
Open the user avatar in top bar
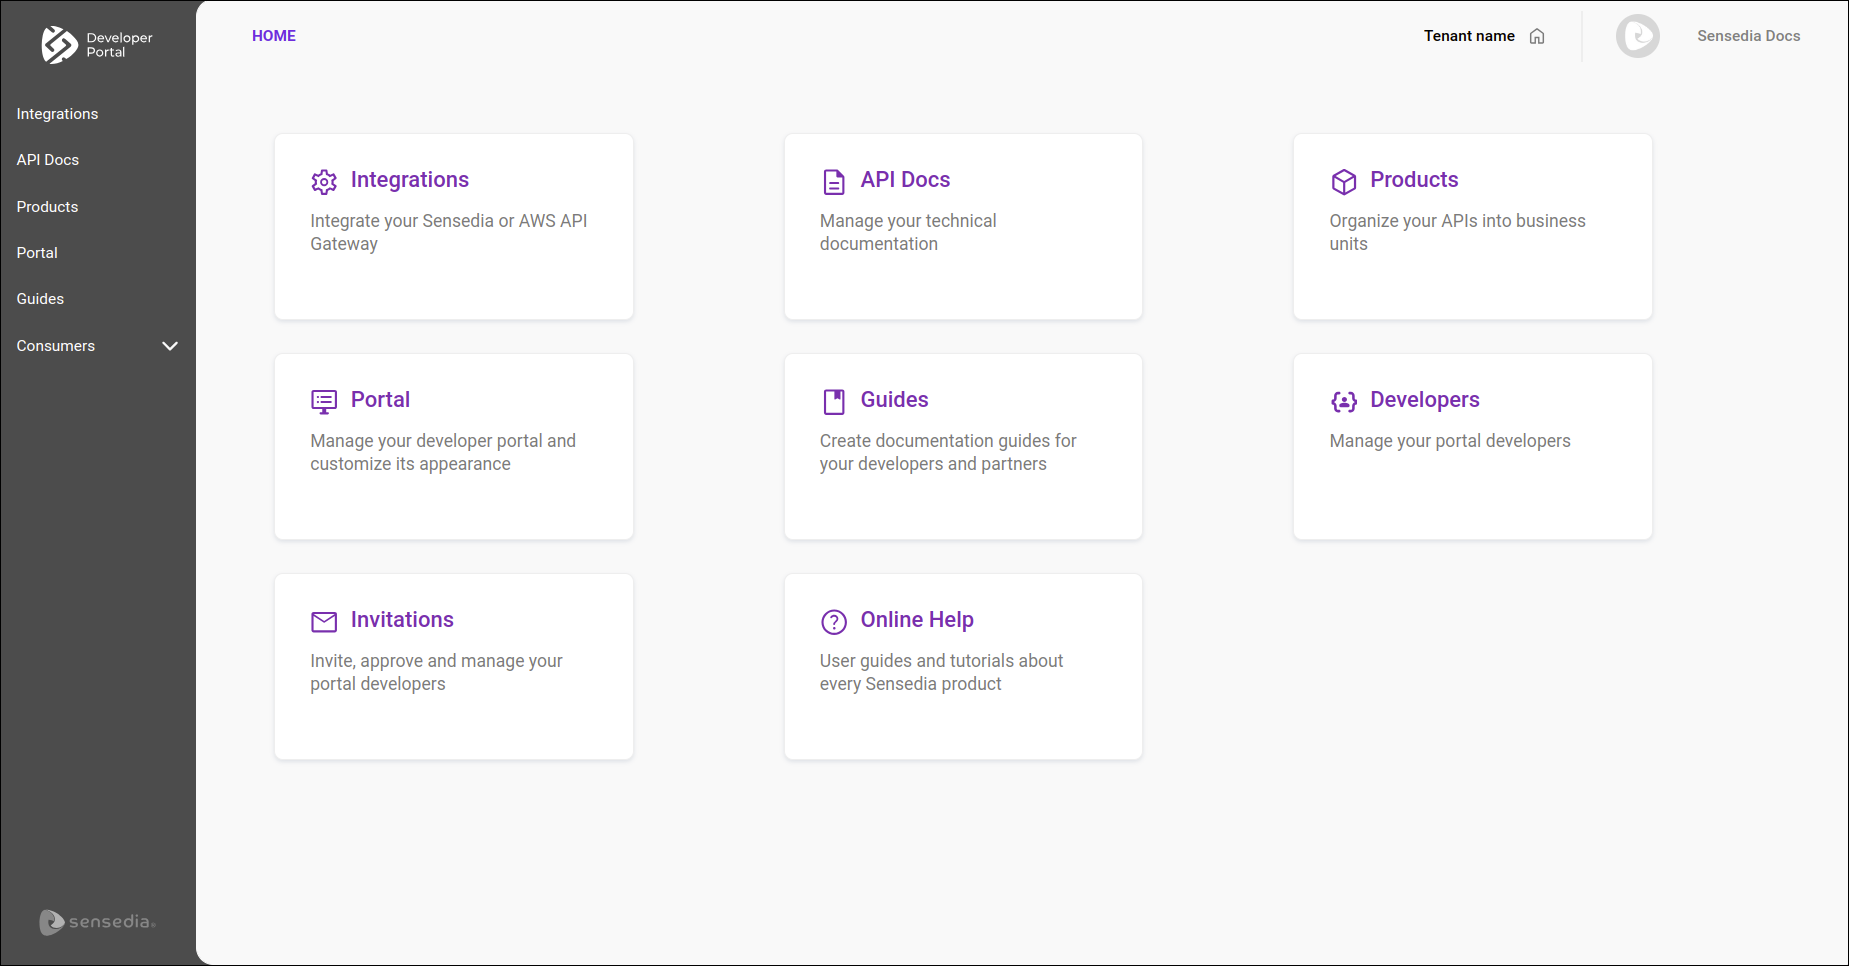(x=1637, y=36)
